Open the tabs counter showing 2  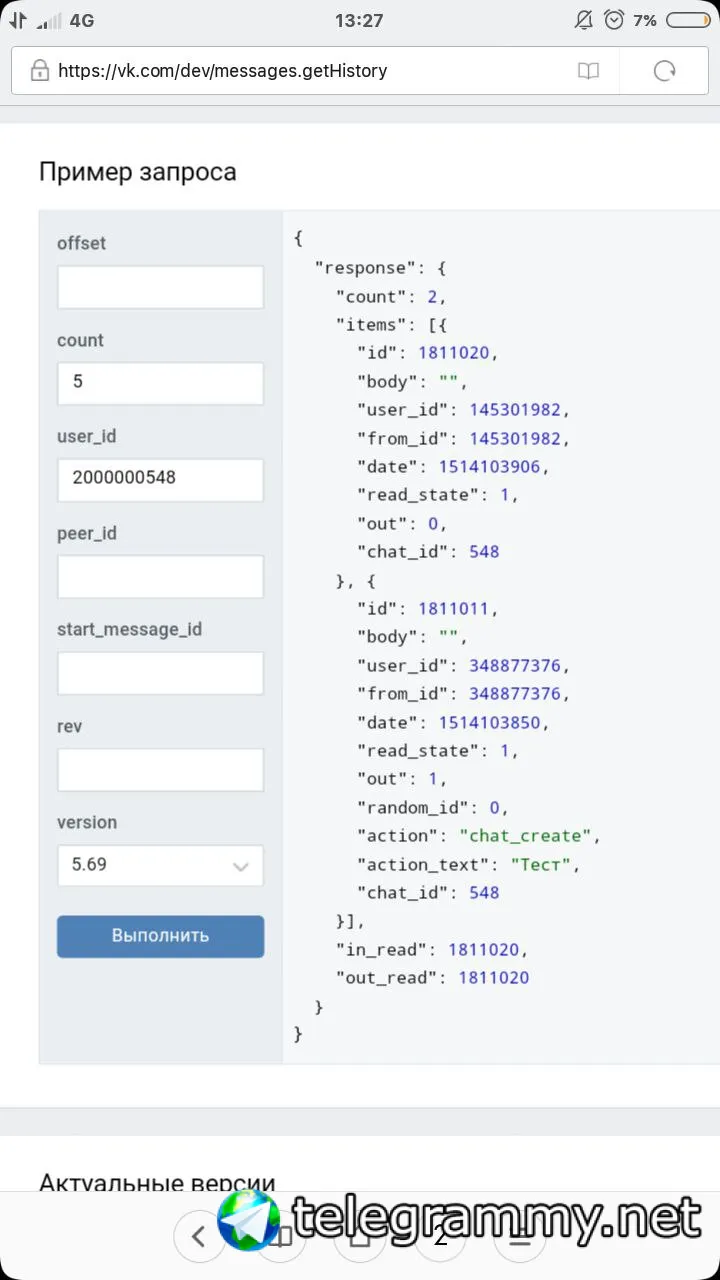[440, 1237]
